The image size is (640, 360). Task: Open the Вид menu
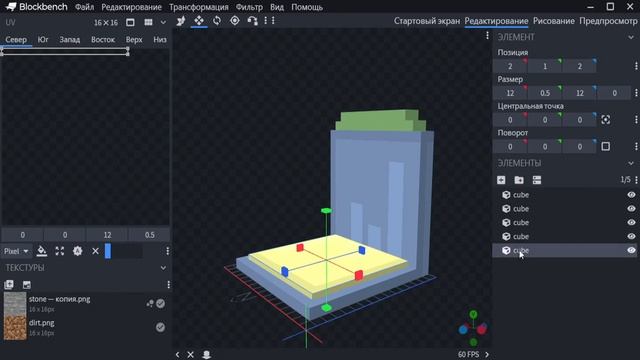(277, 7)
